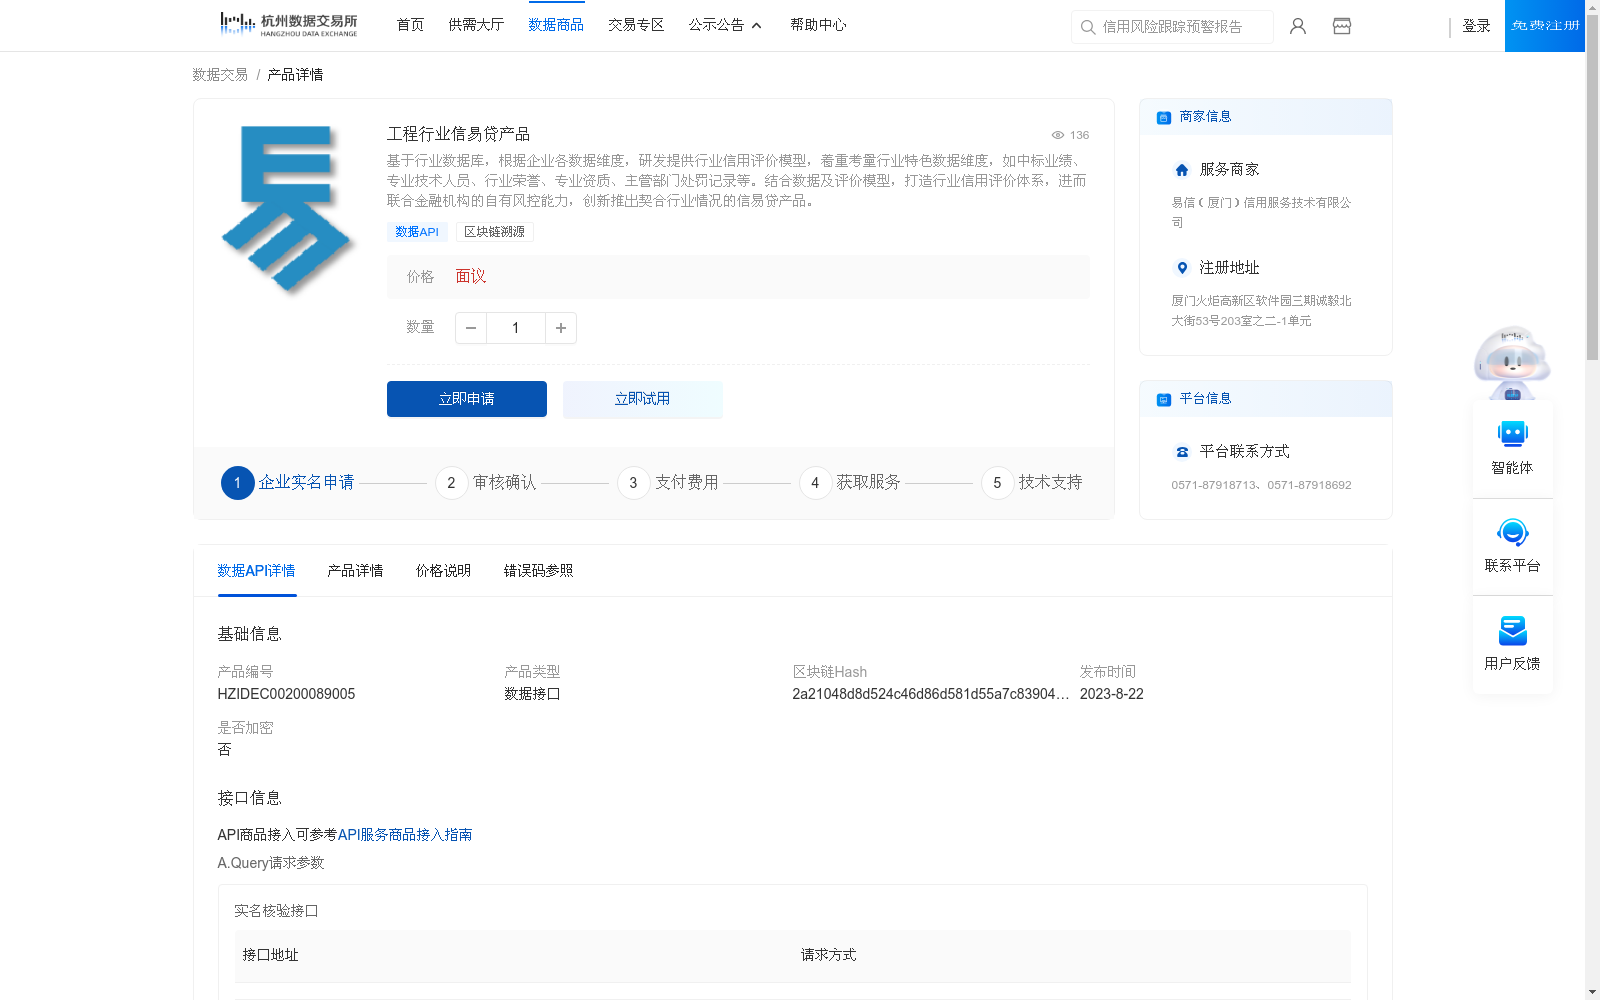This screenshot has width=1600, height=1000.
Task: Click product number HZIDEC00200089005
Action: pos(286,694)
